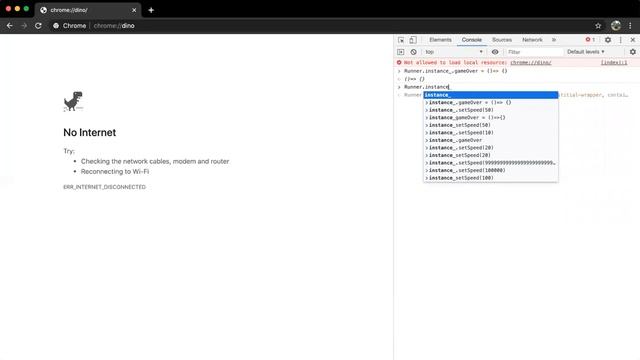Close the DevTools panel
640x360 pixels.
[633, 40]
